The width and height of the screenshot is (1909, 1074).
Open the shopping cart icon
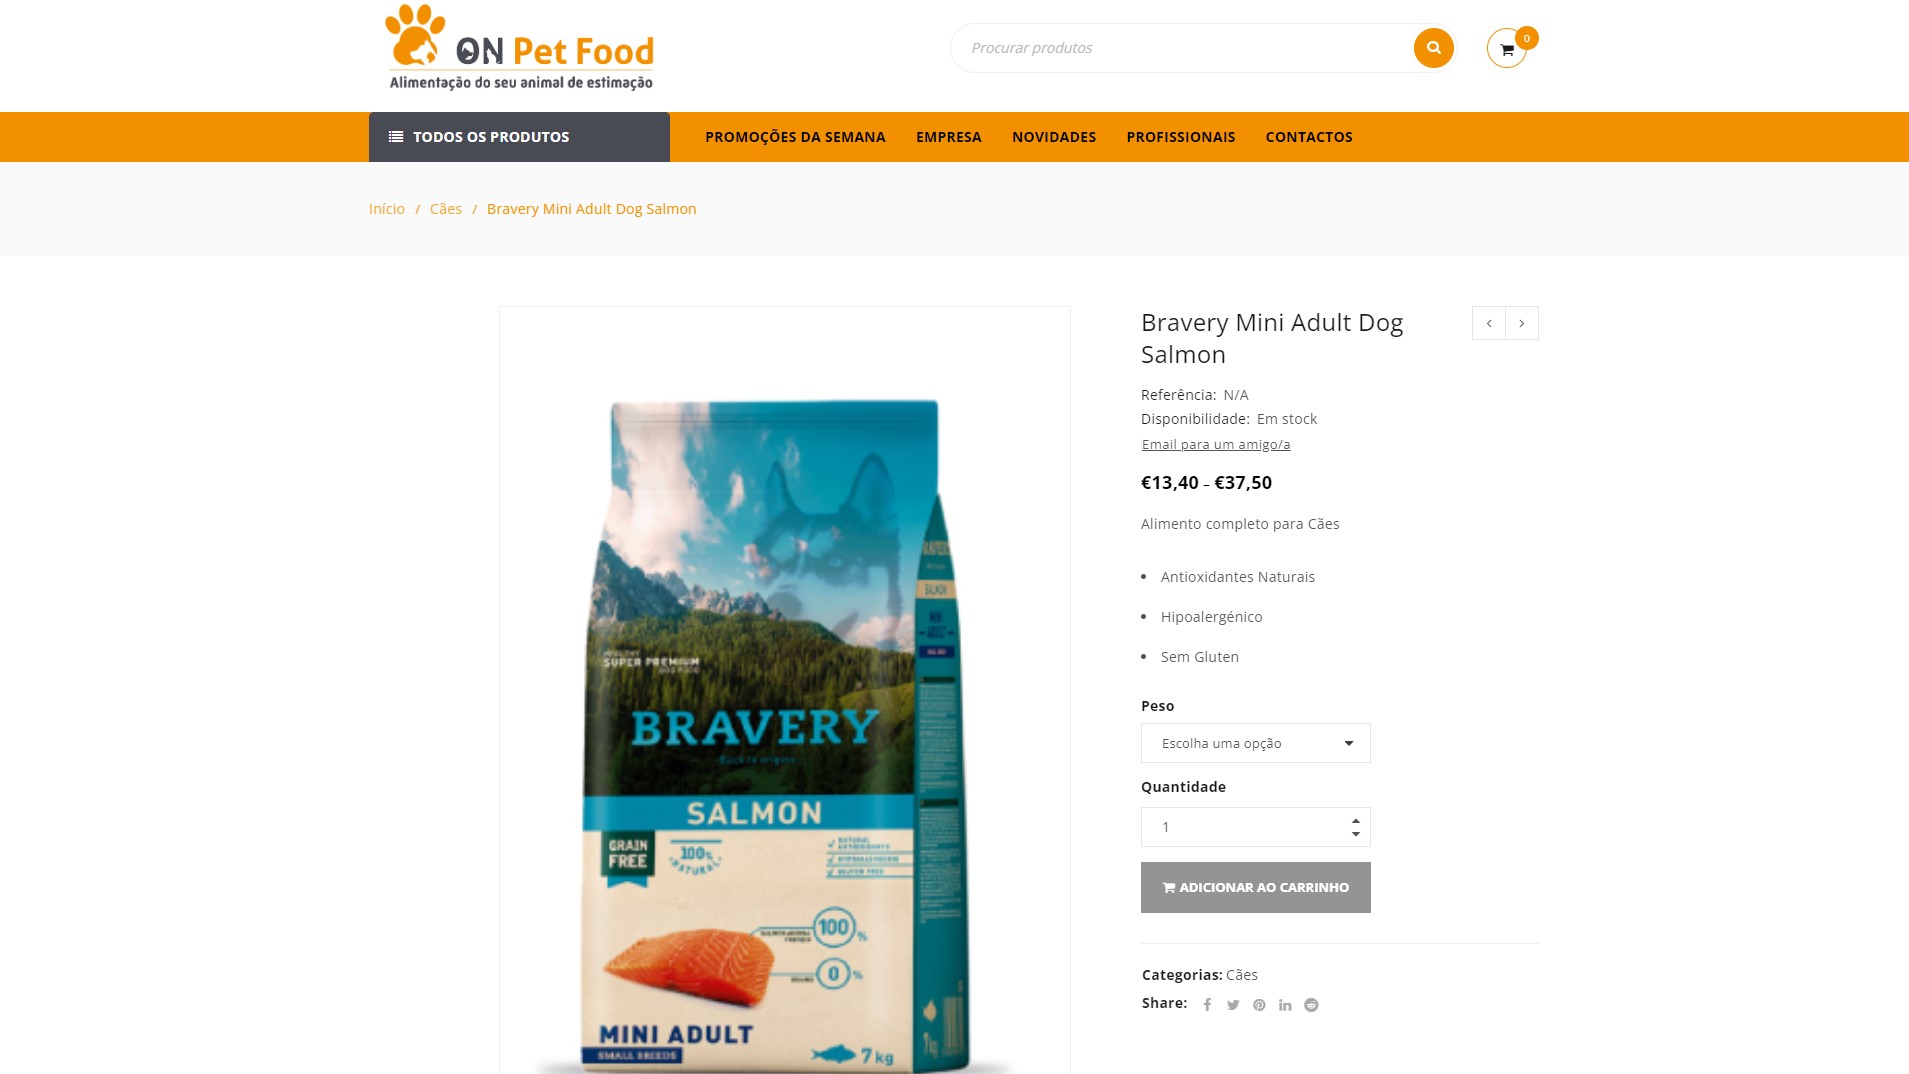pyautogui.click(x=1506, y=49)
